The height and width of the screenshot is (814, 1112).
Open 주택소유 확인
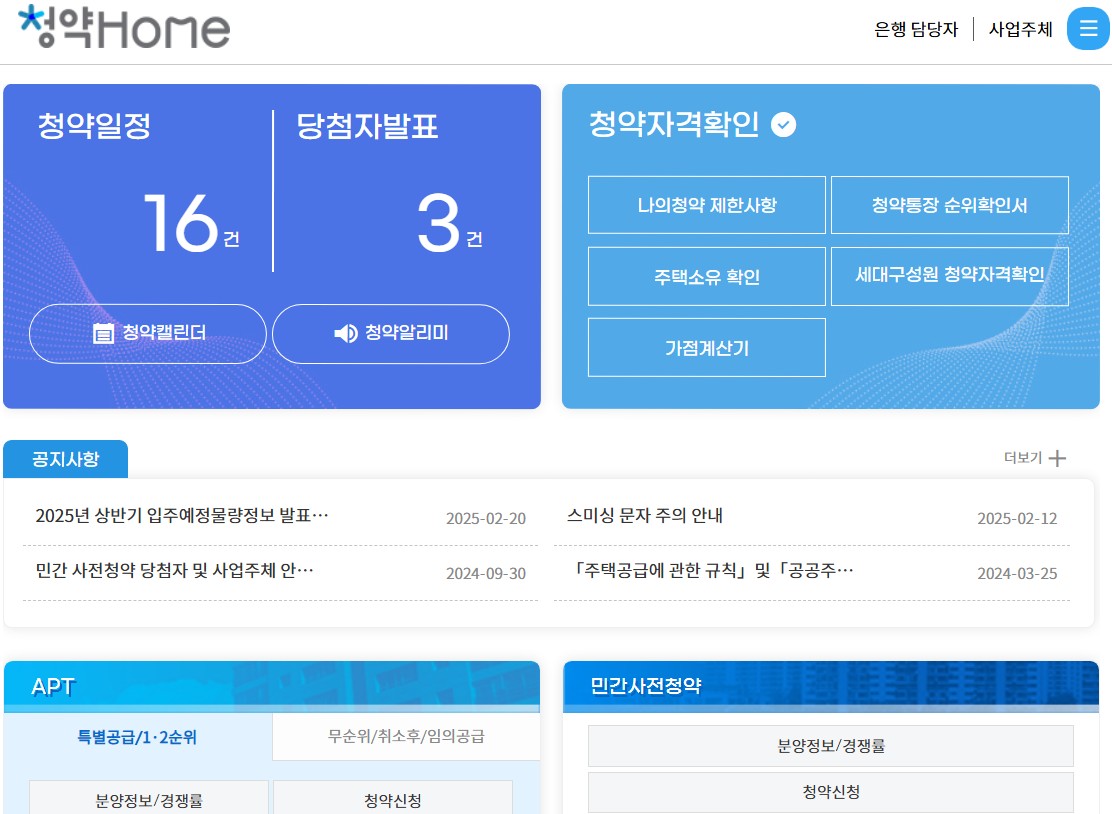[x=706, y=276]
